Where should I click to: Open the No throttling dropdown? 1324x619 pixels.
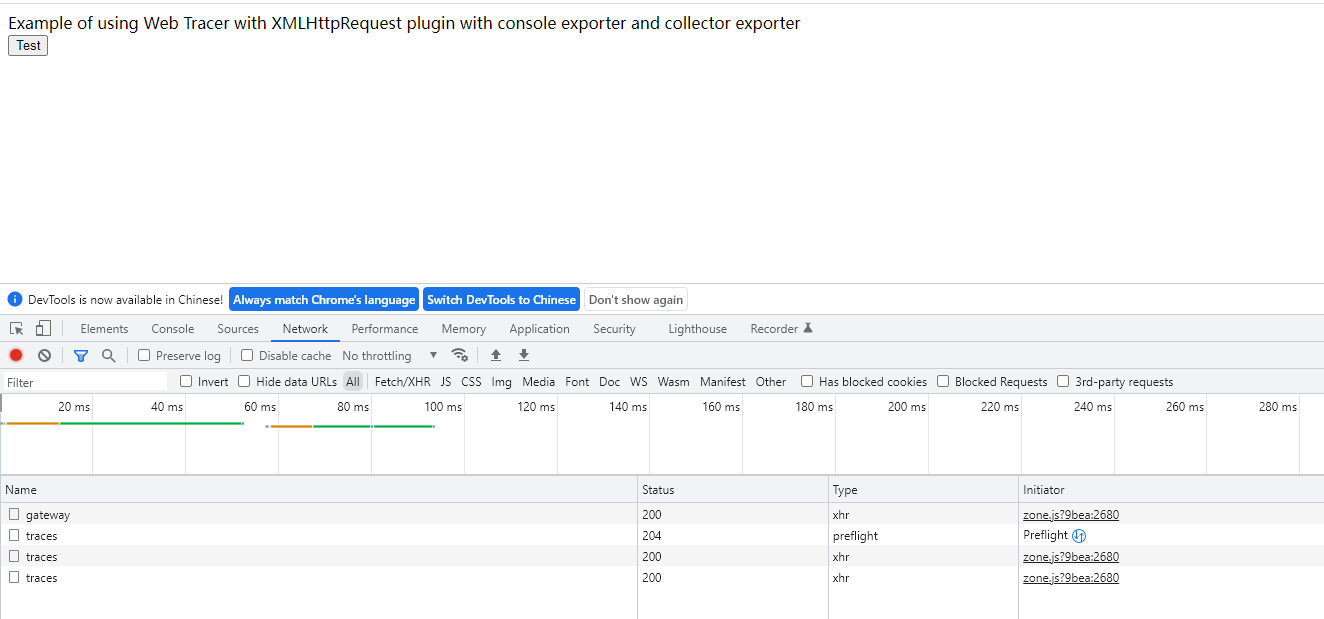coord(390,355)
